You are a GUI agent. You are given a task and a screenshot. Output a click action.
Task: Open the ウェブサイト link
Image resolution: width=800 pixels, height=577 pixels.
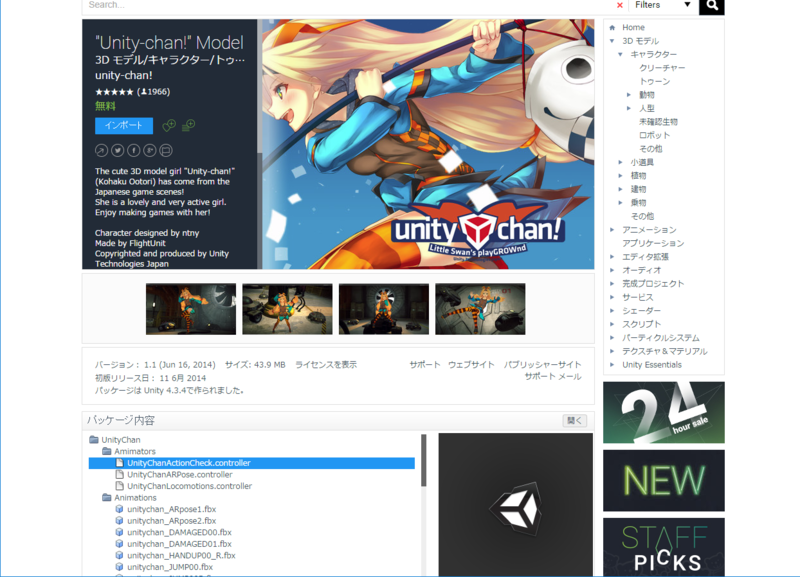[471, 365]
